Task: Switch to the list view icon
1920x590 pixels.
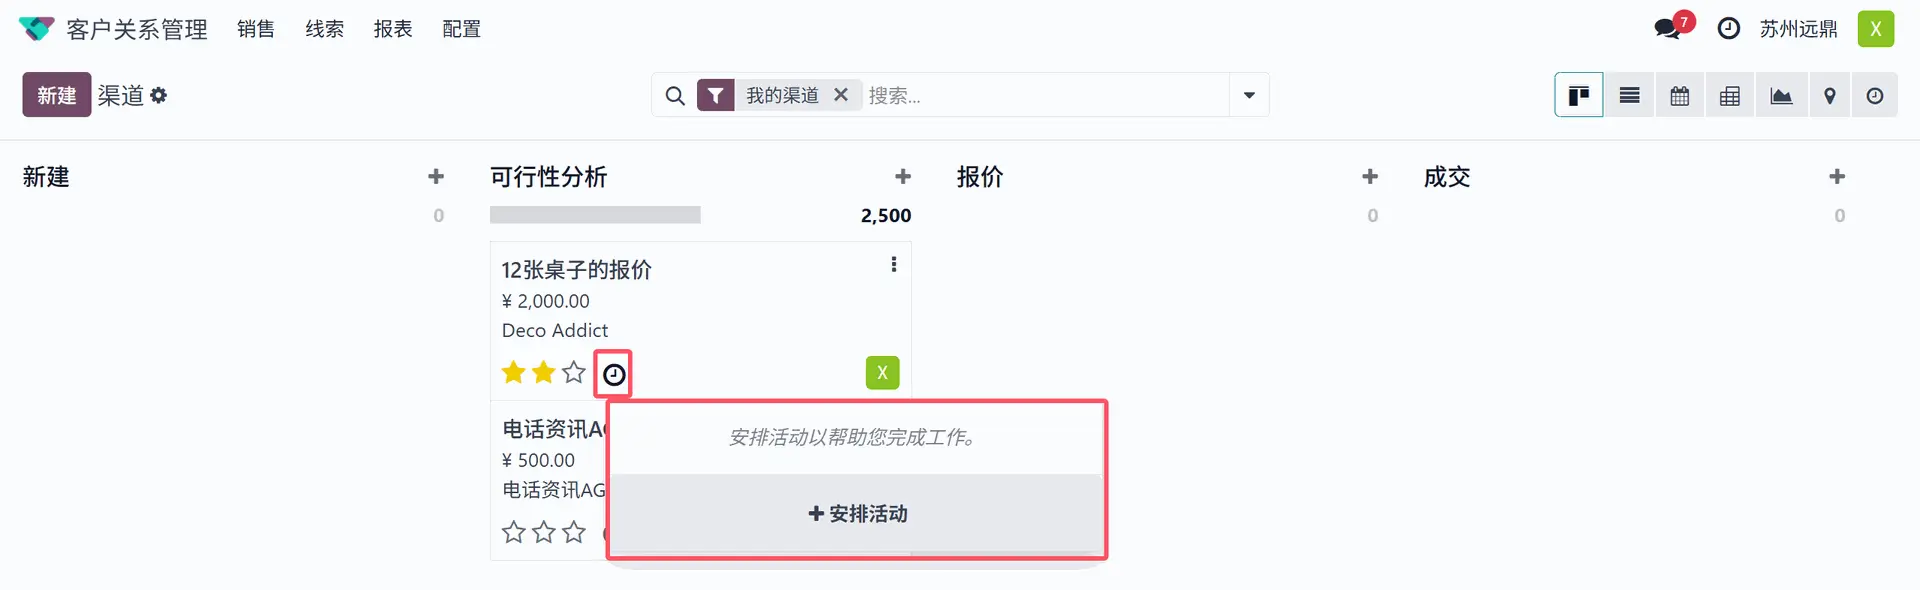Action: [1629, 96]
